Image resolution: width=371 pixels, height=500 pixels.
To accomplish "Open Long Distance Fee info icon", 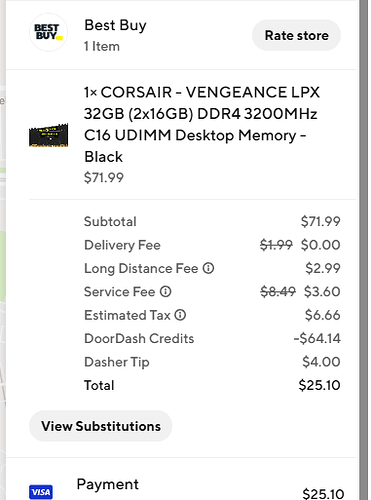I will point(208,268).
